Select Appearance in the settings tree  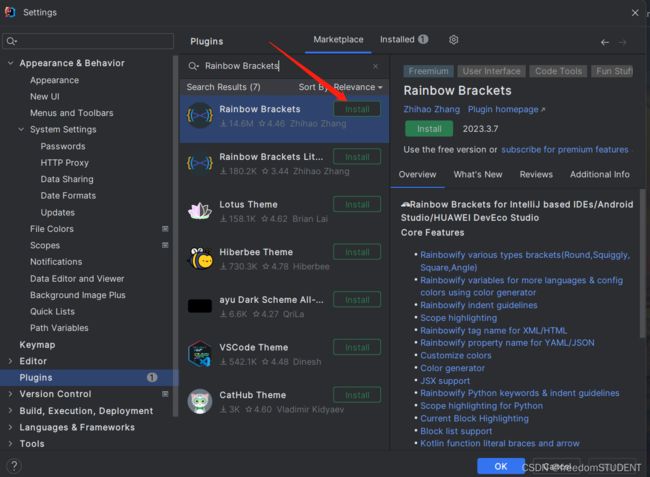coord(54,80)
